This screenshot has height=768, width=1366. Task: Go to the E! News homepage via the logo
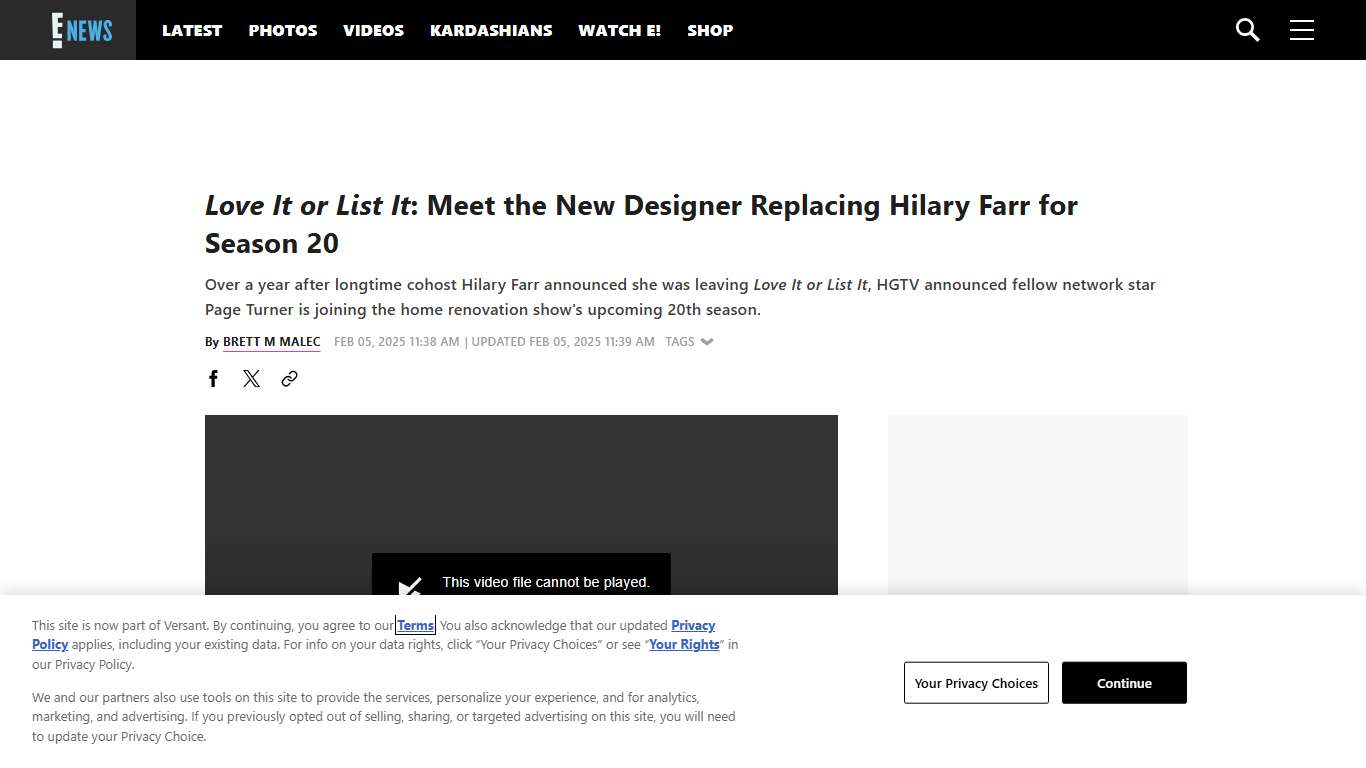80,30
